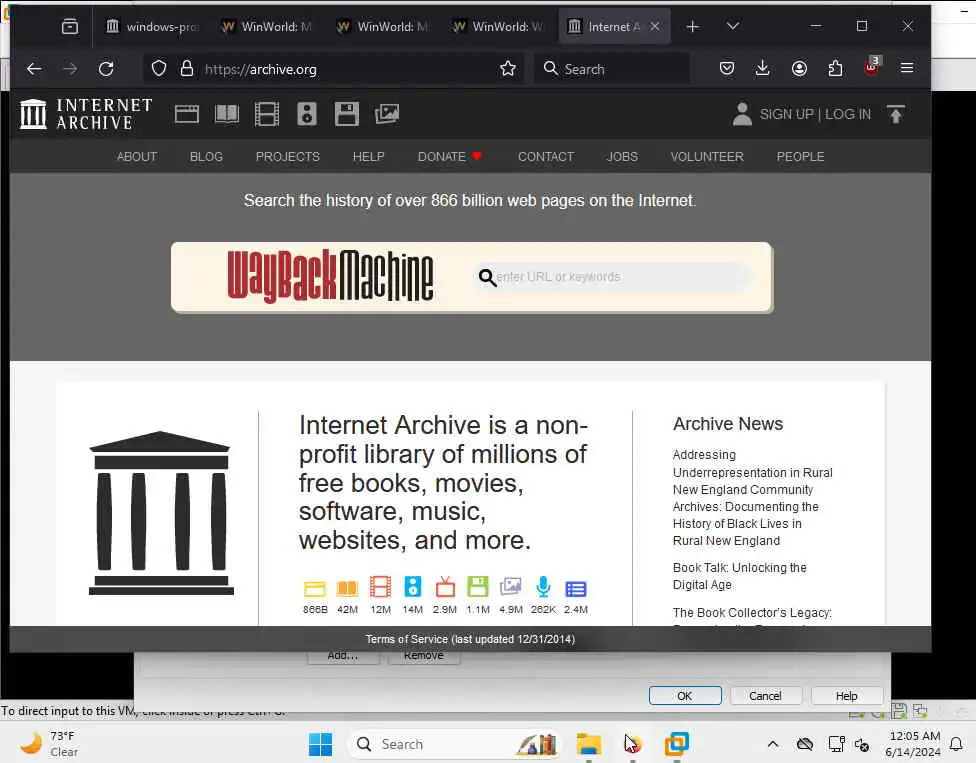Open the tracking protection shield icon
Image resolution: width=976 pixels, height=763 pixels.
pos(159,68)
